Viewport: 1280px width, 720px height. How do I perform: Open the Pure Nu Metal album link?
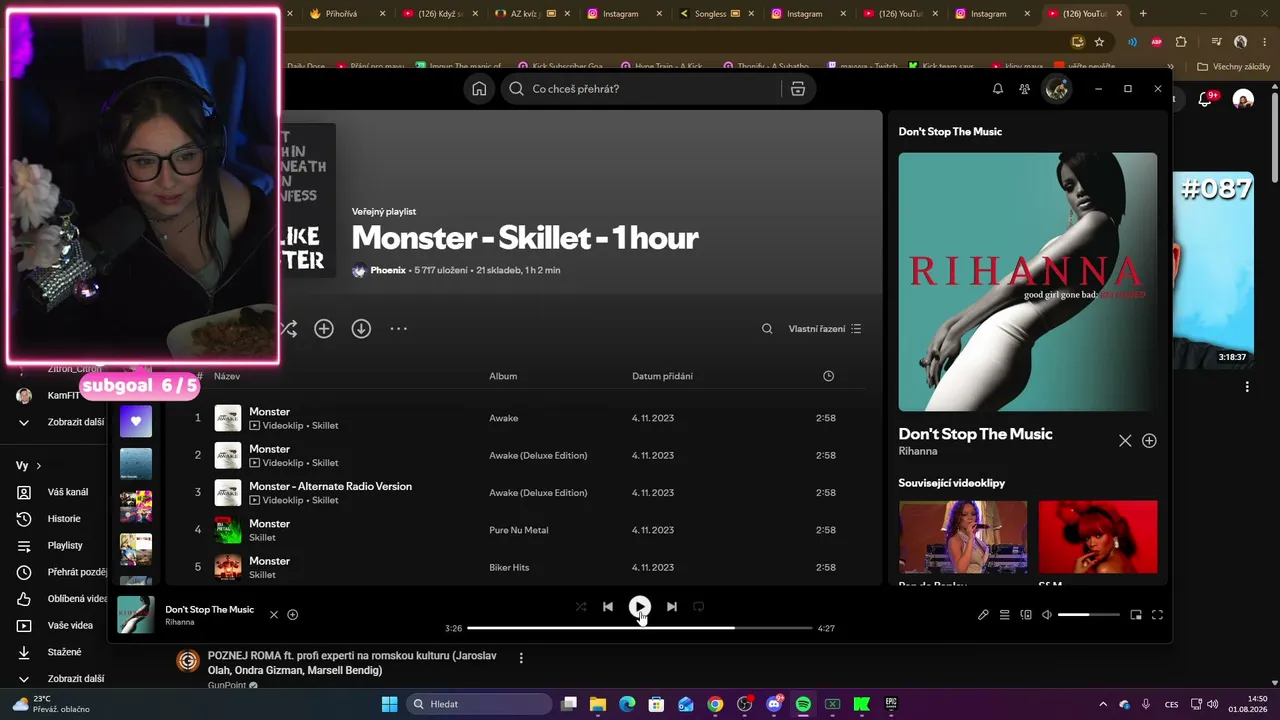tap(519, 530)
